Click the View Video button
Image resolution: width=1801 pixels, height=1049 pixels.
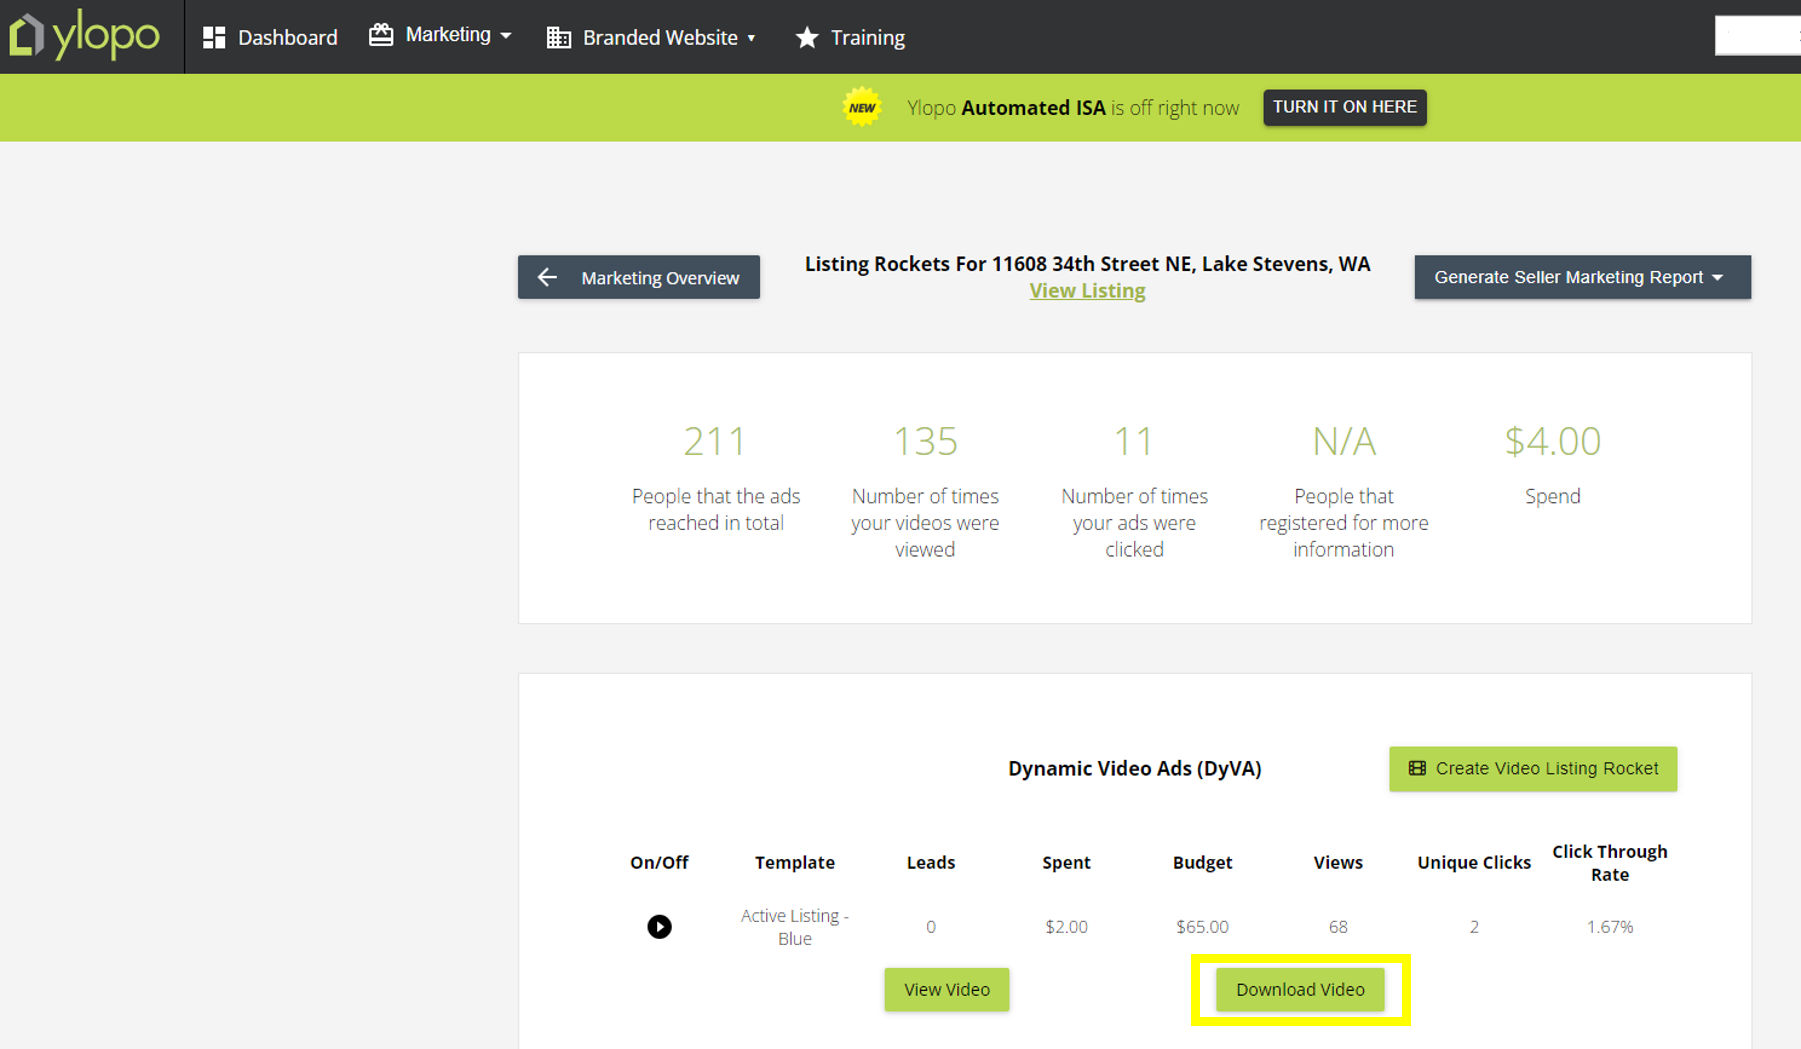click(x=946, y=989)
